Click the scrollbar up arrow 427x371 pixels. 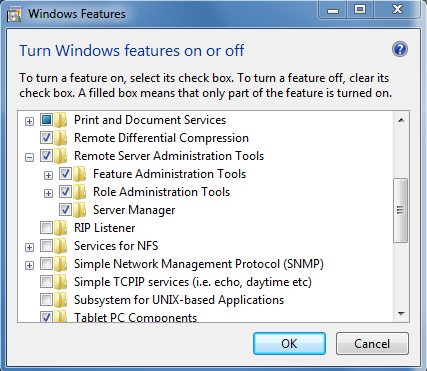click(x=401, y=120)
